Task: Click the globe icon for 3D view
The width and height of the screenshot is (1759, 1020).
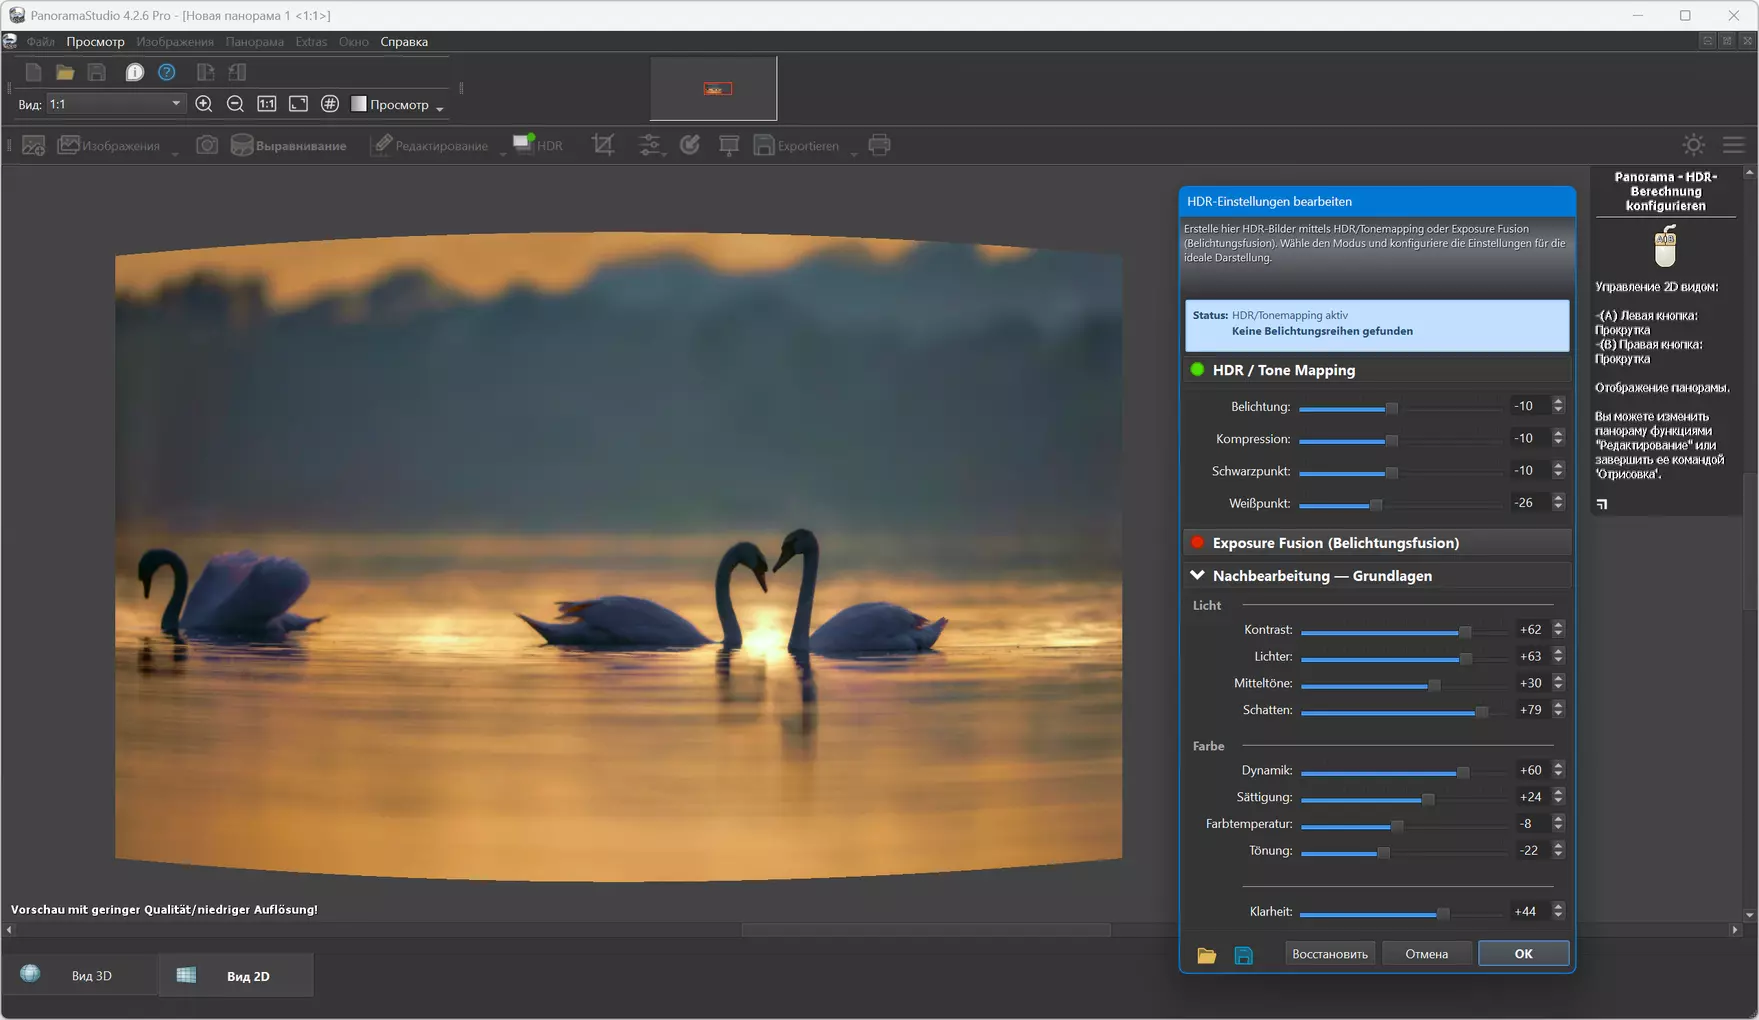Action: 30,974
